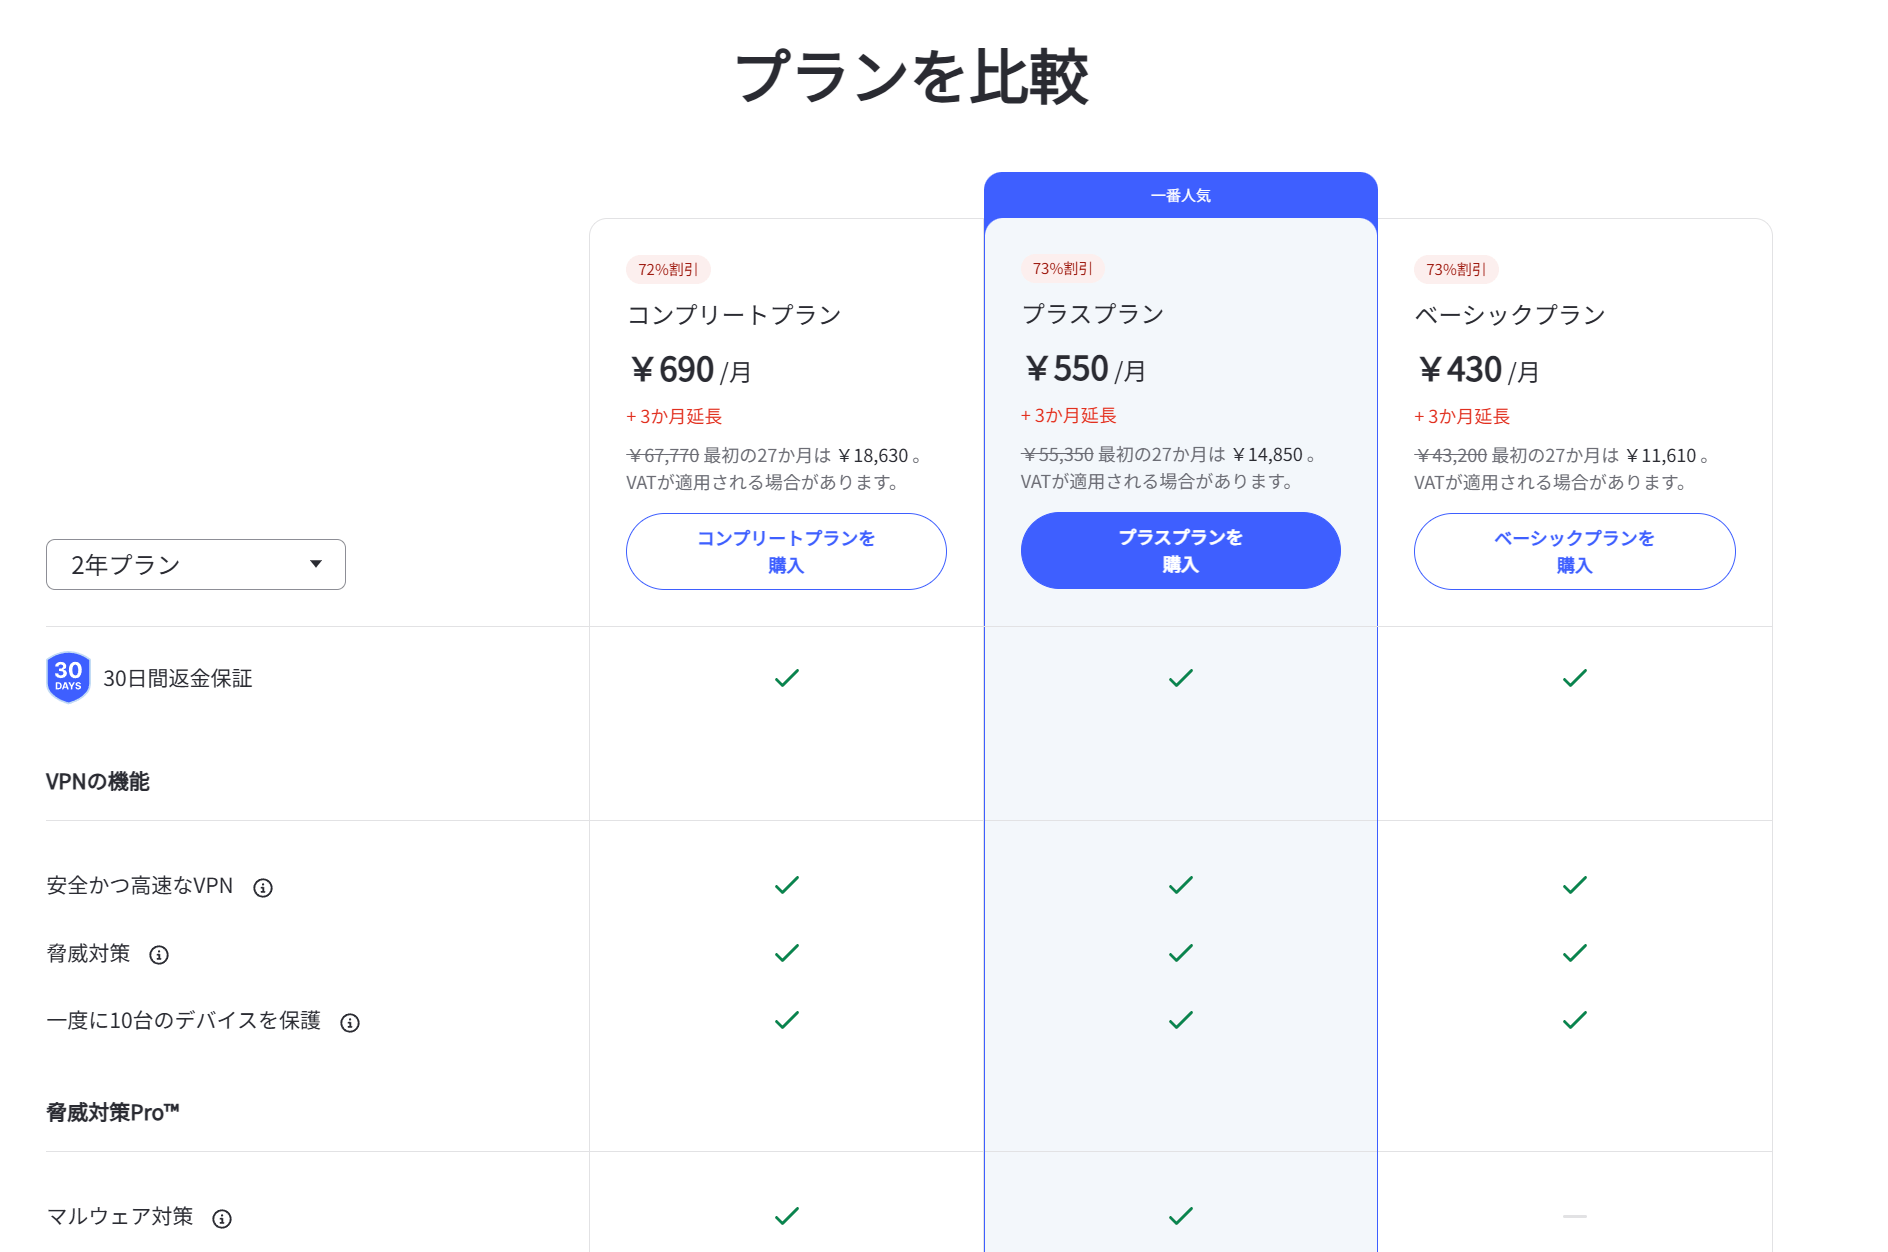Click info icon next to 安全かつ高速なVPN
1888x1252 pixels.
[x=263, y=888]
